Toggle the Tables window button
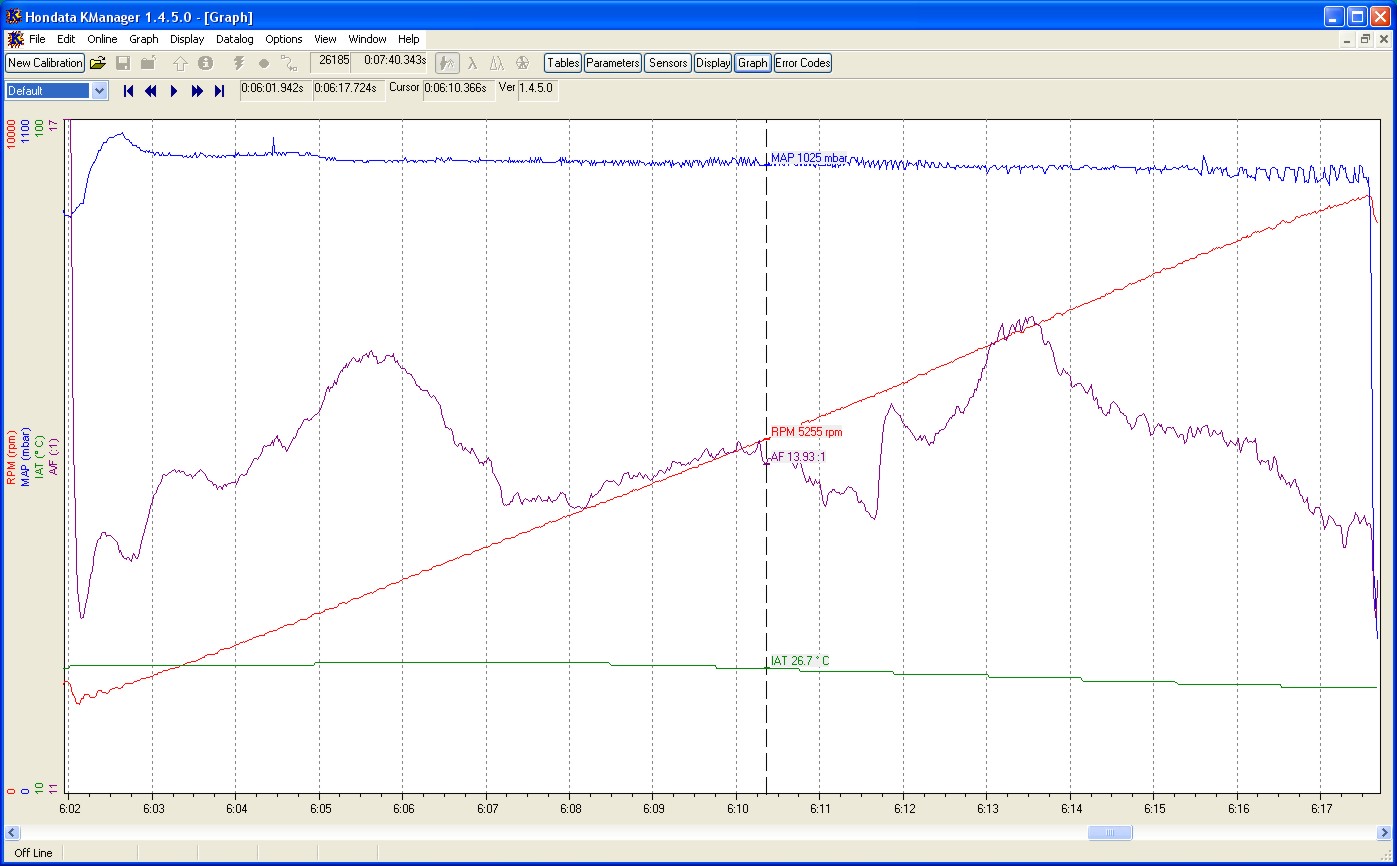This screenshot has width=1397, height=866. (x=563, y=63)
